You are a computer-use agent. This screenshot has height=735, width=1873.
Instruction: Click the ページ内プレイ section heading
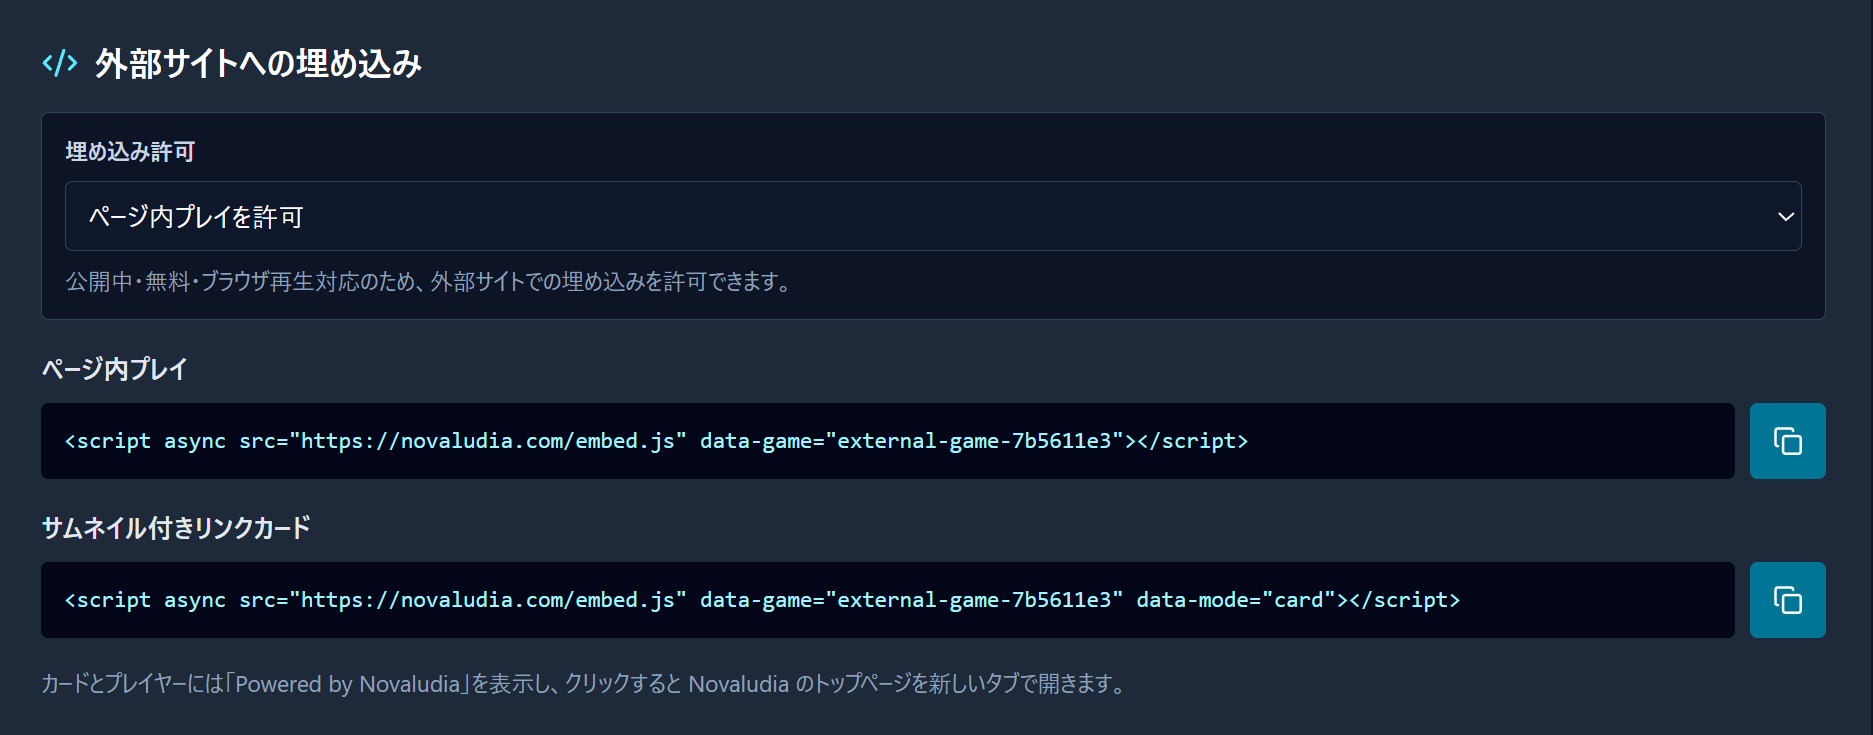[x=114, y=369]
